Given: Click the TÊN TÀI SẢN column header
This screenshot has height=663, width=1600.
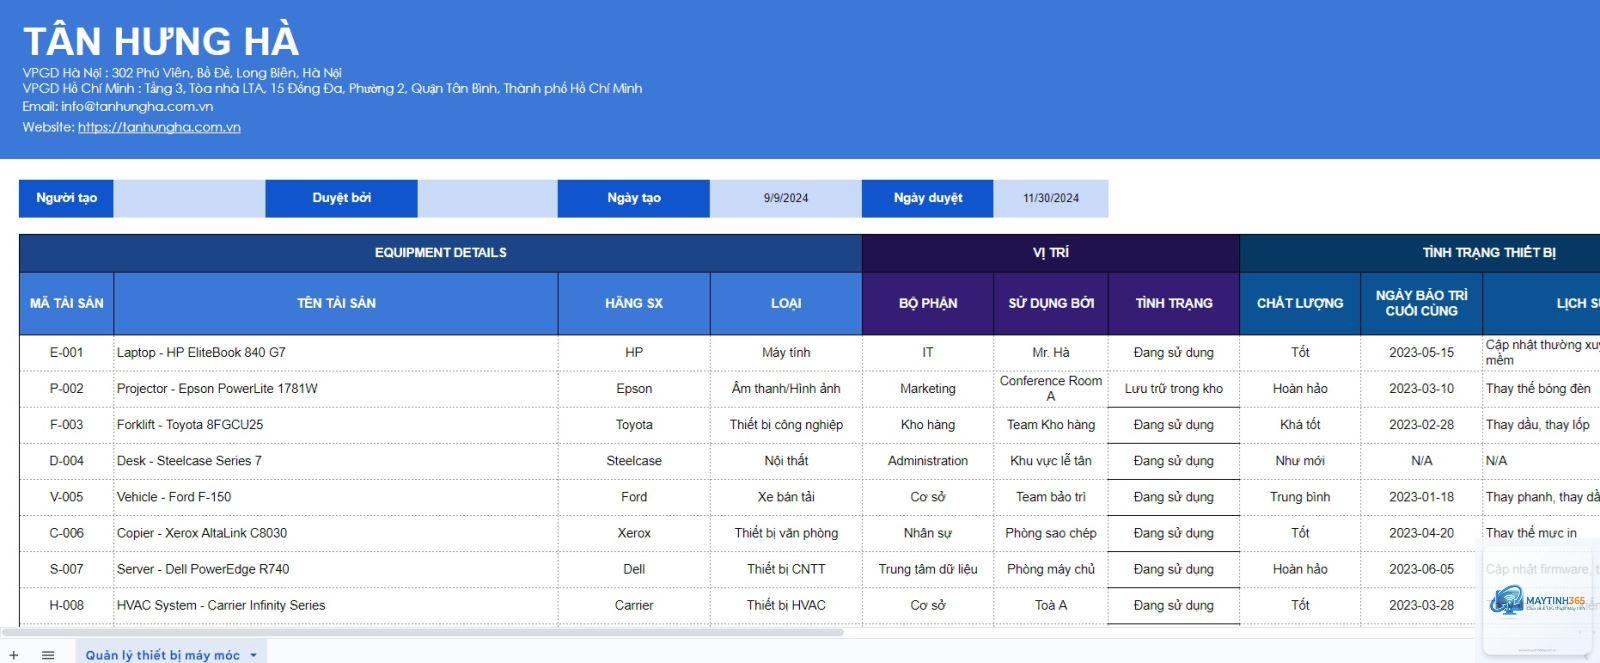Looking at the screenshot, I should 336,303.
